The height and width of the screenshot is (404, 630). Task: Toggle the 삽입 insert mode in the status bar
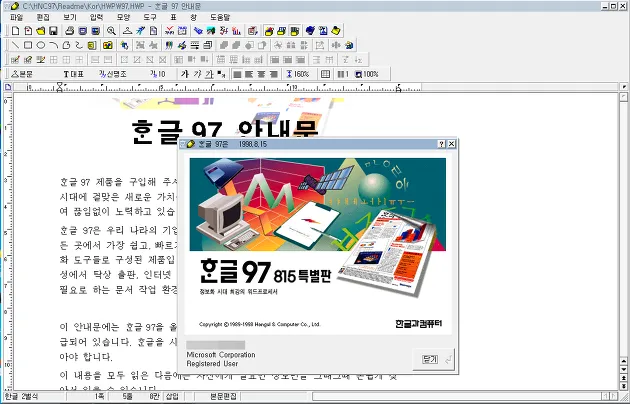click(172, 396)
